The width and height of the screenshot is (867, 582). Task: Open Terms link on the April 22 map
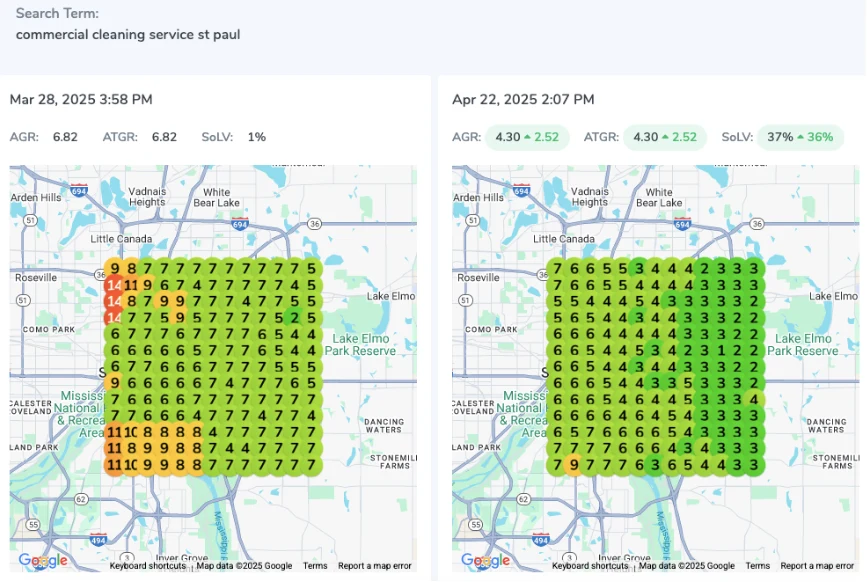coord(758,566)
